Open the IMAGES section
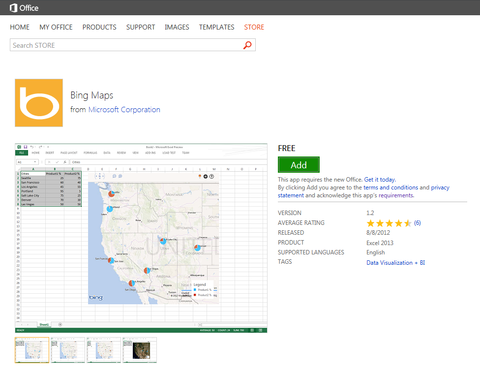The image size is (480, 373). pos(177,27)
